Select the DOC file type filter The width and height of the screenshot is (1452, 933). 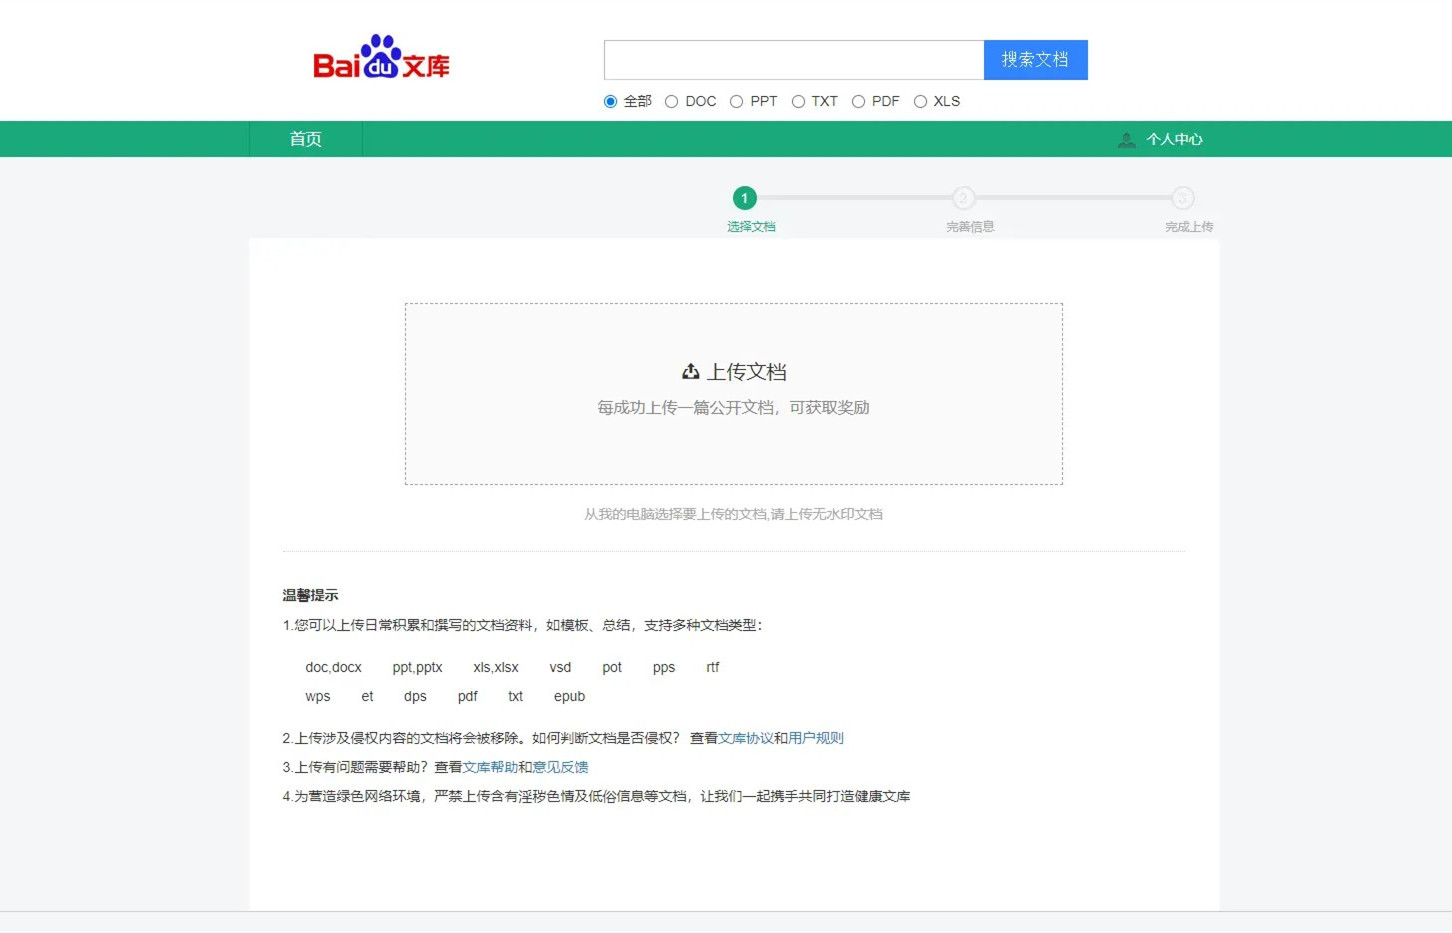(x=672, y=102)
